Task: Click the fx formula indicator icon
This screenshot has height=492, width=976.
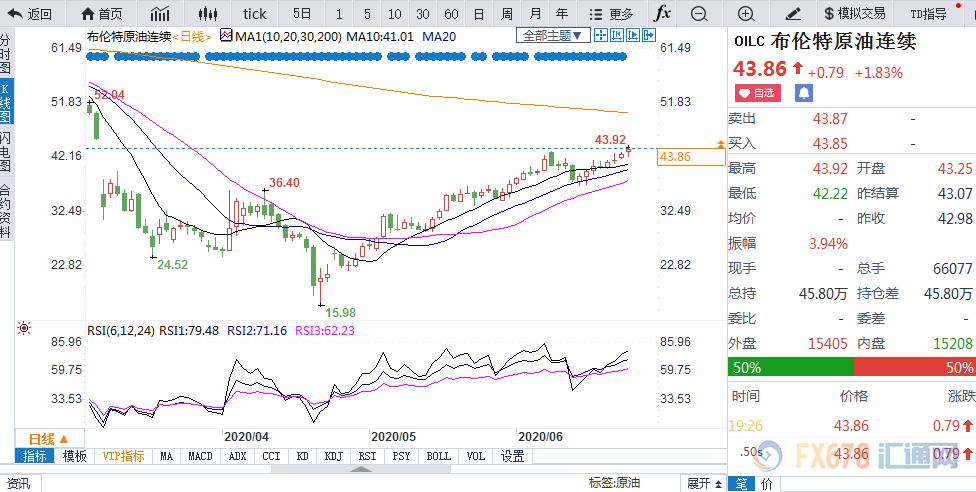Action: pyautogui.click(x=662, y=13)
